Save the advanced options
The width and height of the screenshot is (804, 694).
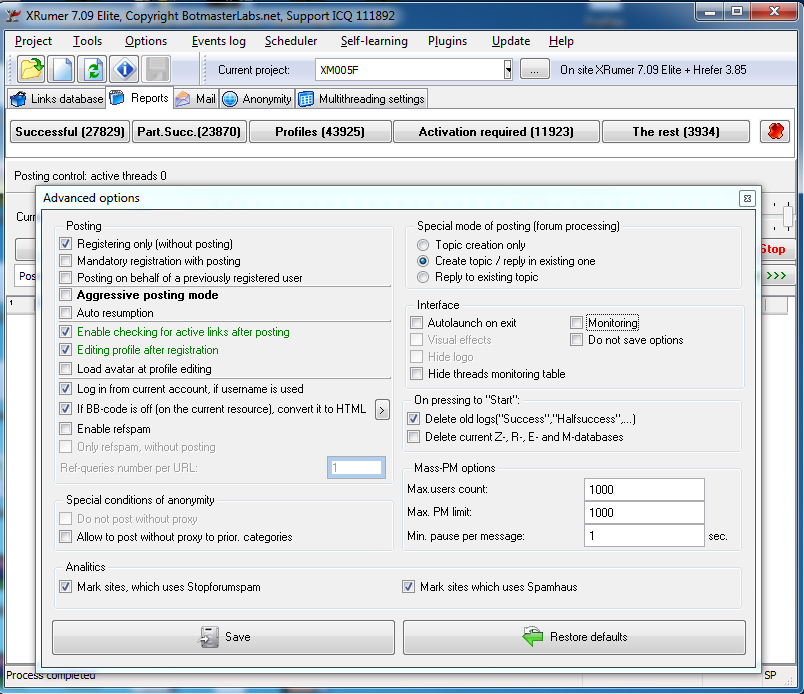point(224,637)
